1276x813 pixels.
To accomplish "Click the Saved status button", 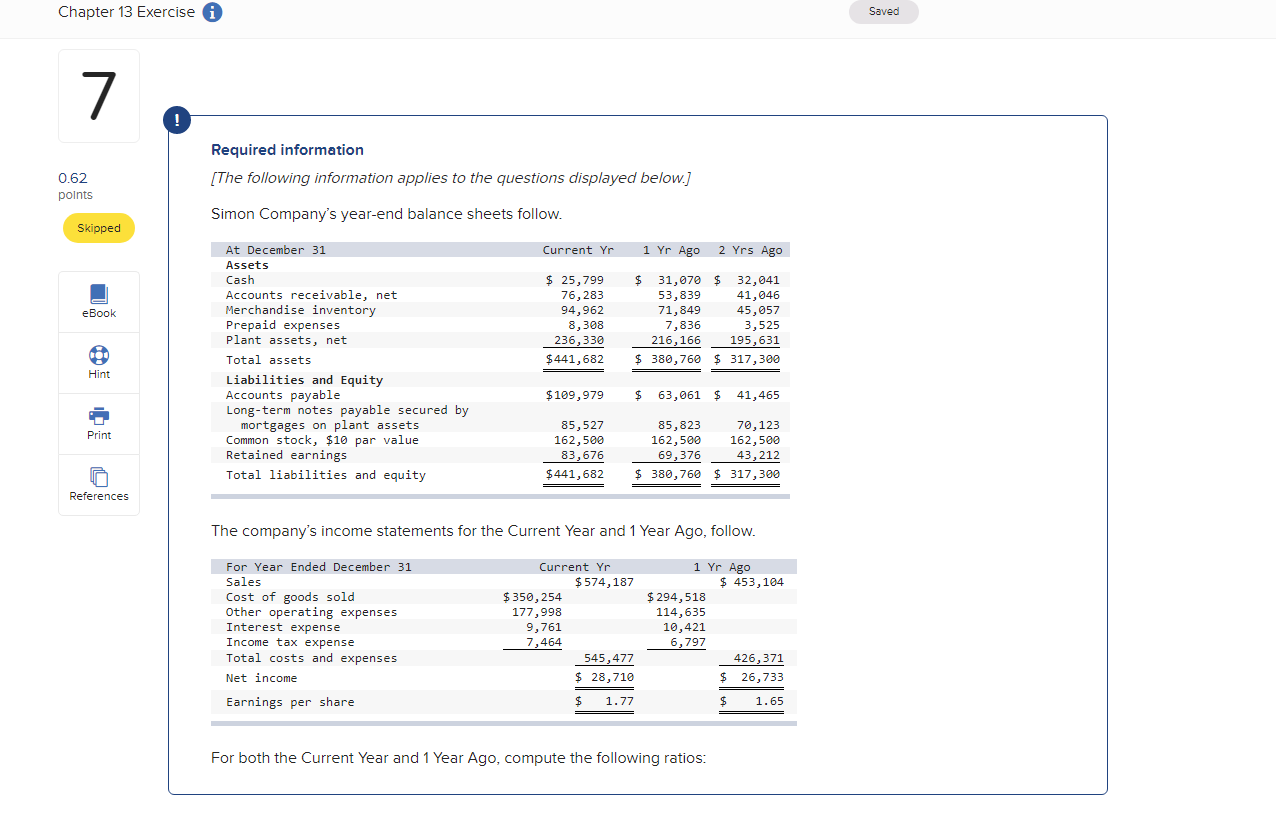I will click(884, 12).
